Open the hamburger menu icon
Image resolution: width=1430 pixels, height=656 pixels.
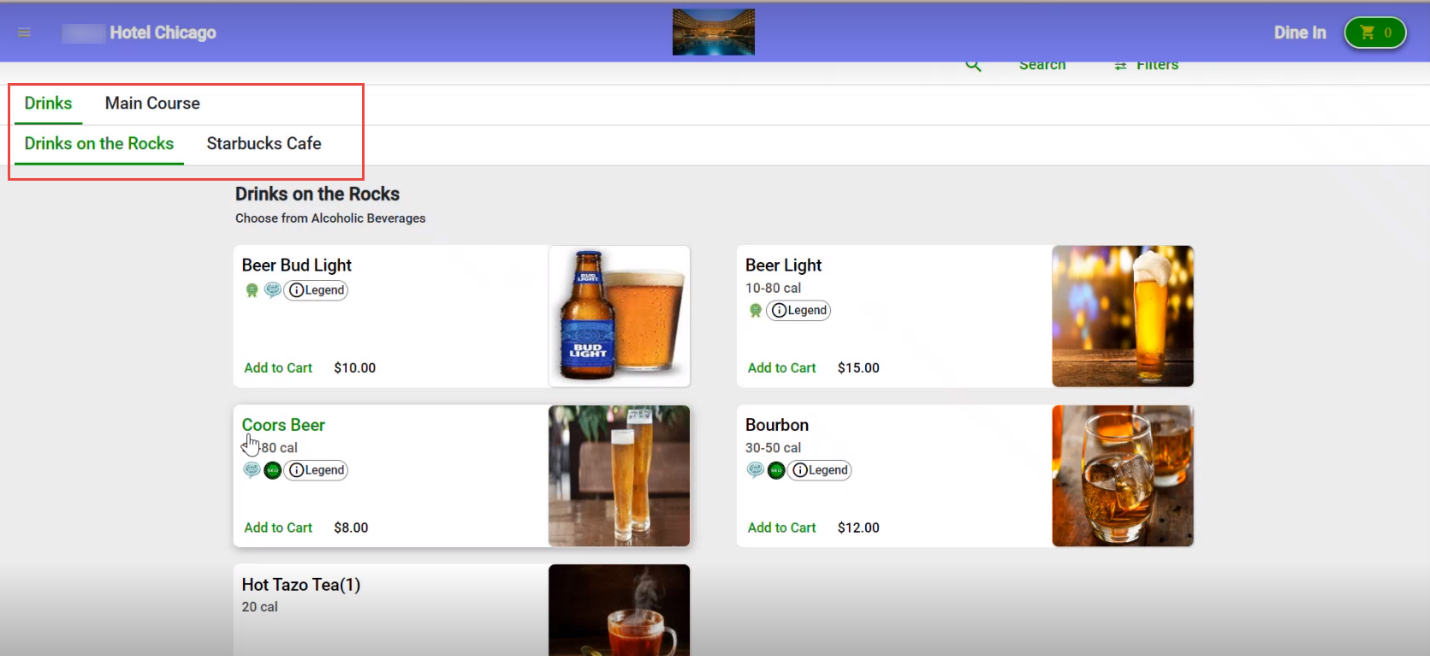(x=25, y=33)
